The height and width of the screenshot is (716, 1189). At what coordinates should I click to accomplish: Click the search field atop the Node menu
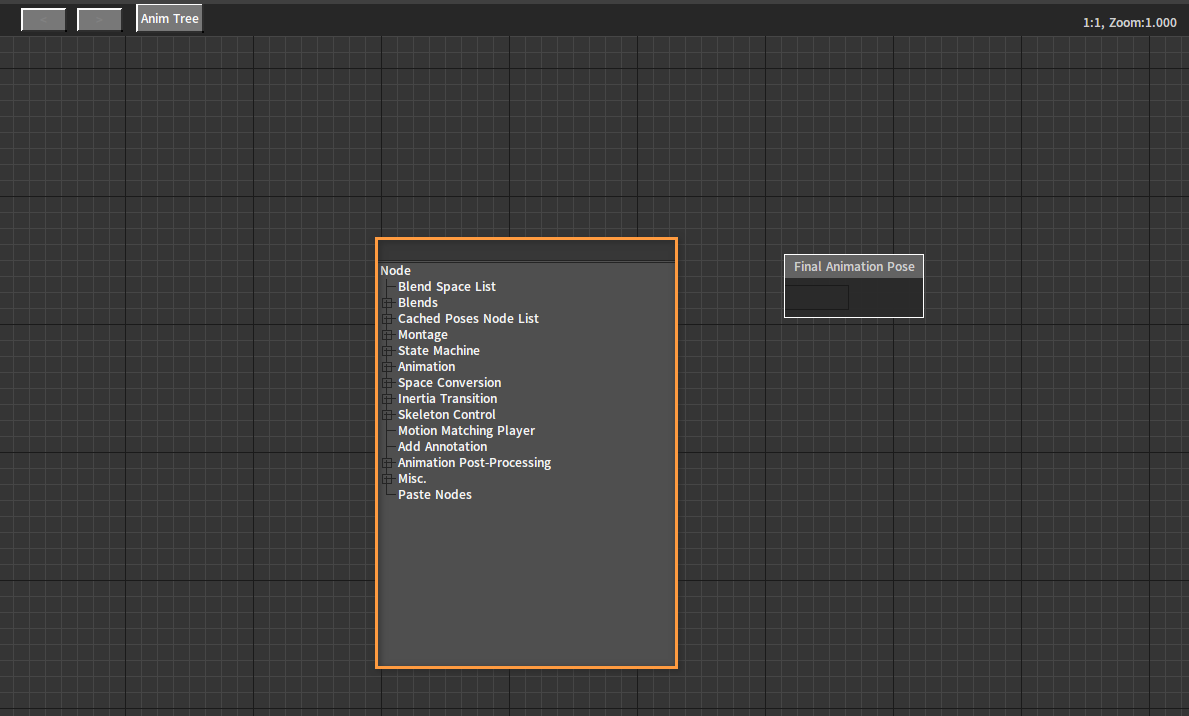pyautogui.click(x=526, y=251)
